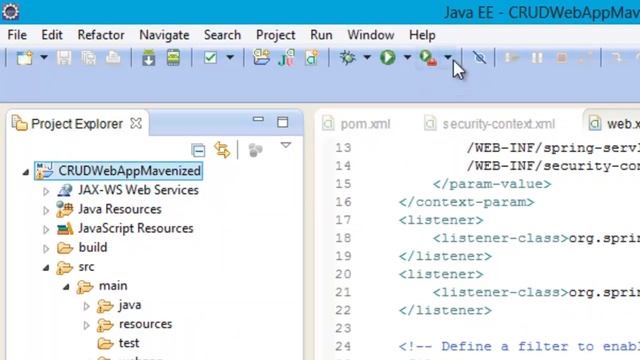This screenshot has height=360, width=640.
Task: Click the Eclipse icon in title bar
Action: click(11, 11)
